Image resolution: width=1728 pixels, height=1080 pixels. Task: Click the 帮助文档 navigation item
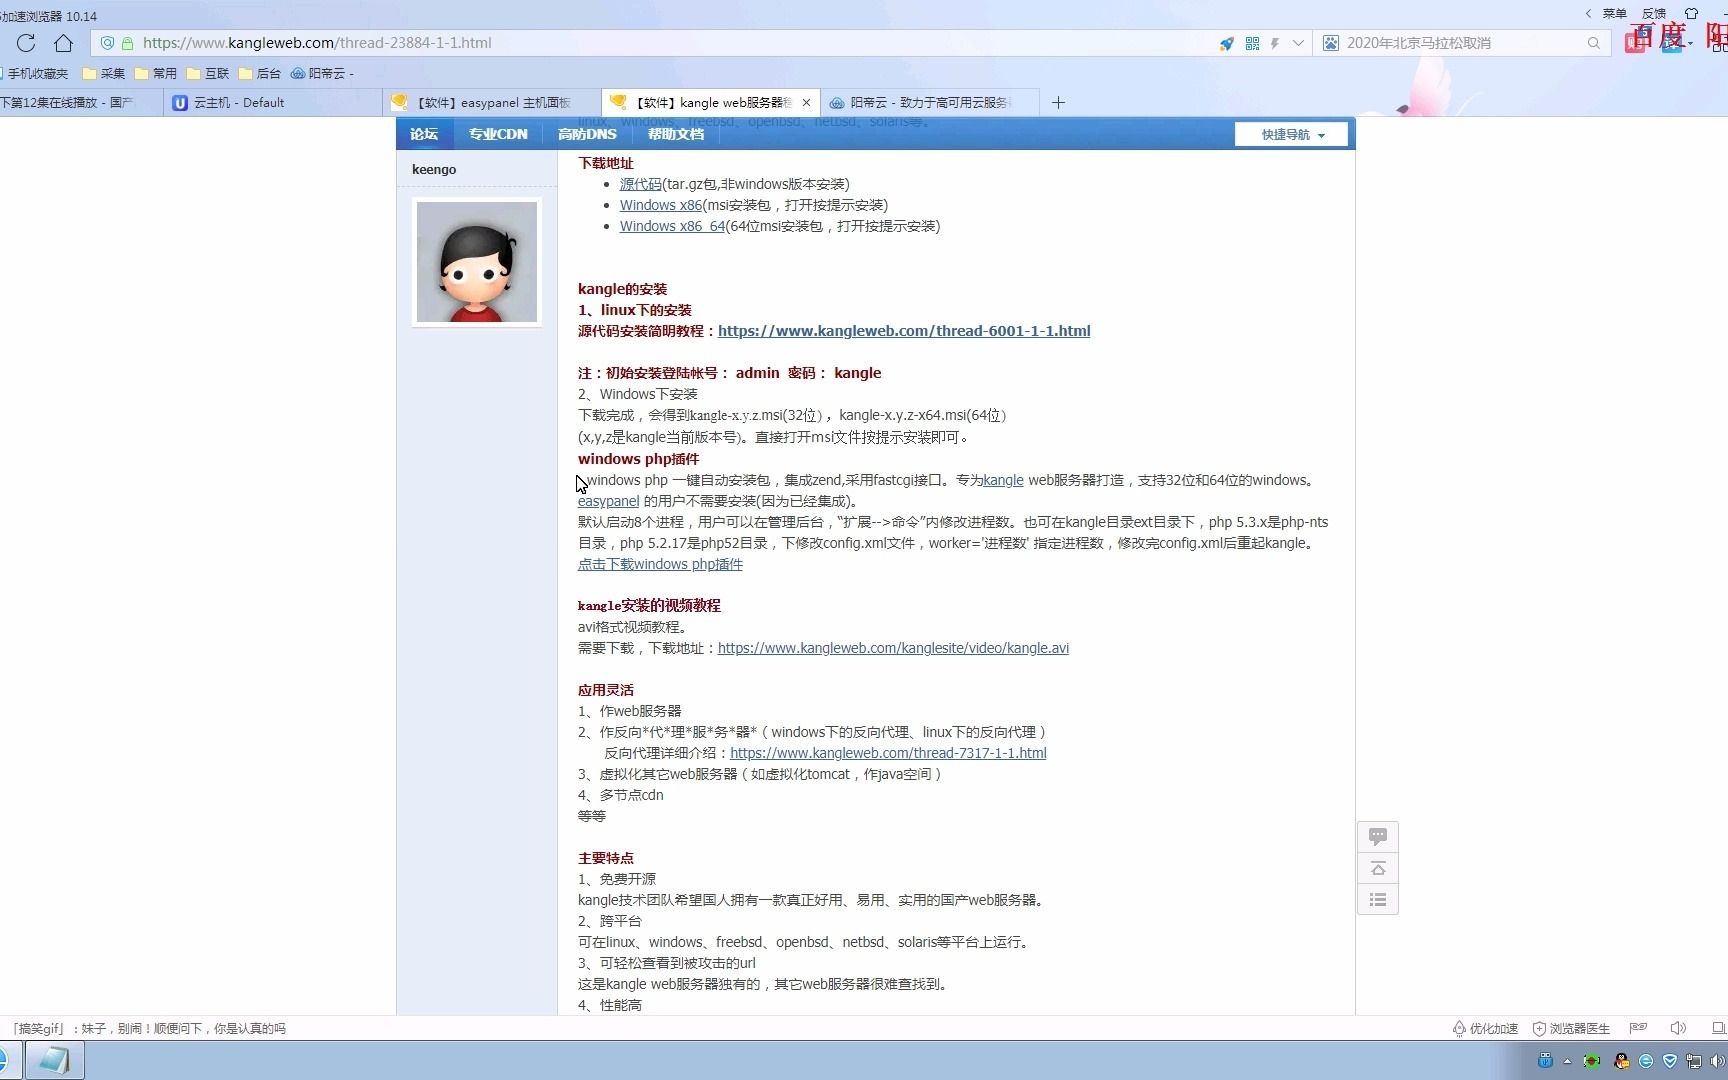coord(676,134)
